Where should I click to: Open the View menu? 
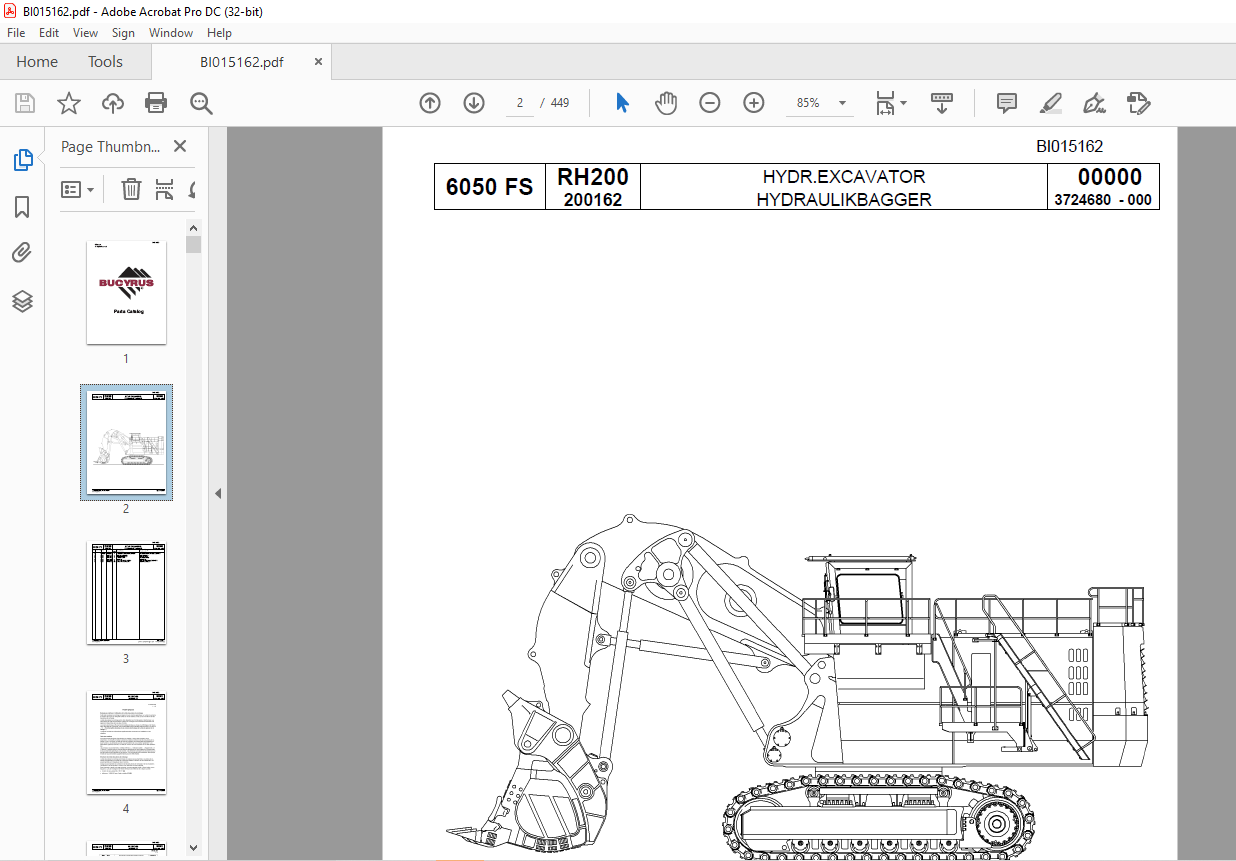86,33
